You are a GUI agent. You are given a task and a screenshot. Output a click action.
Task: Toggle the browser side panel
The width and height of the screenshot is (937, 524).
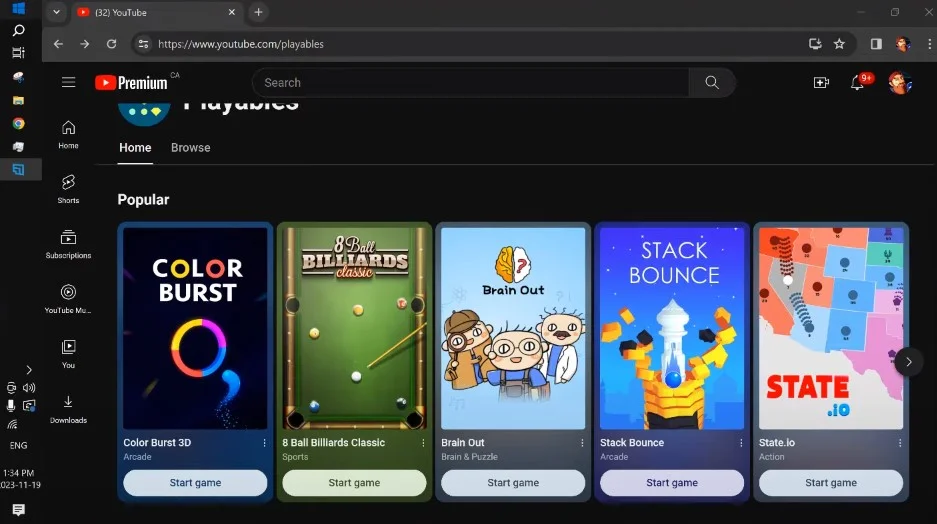[876, 44]
